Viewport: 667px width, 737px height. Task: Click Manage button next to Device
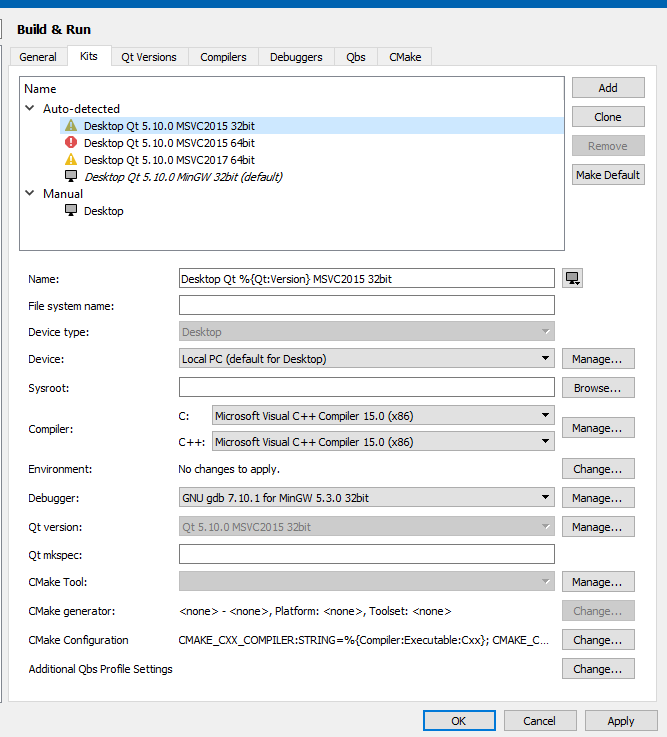598,359
